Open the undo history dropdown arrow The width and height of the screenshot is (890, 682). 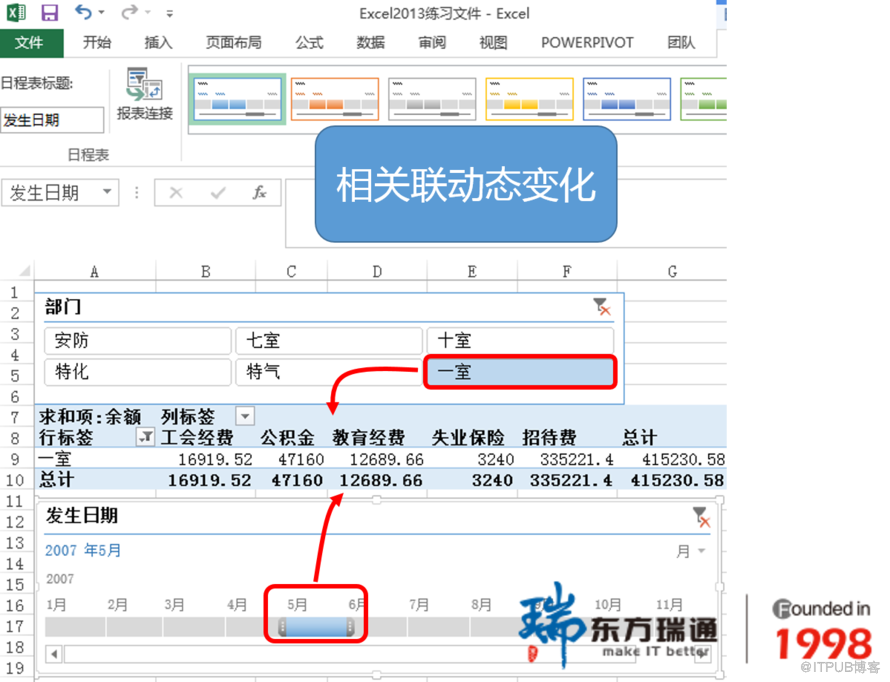coord(102,12)
